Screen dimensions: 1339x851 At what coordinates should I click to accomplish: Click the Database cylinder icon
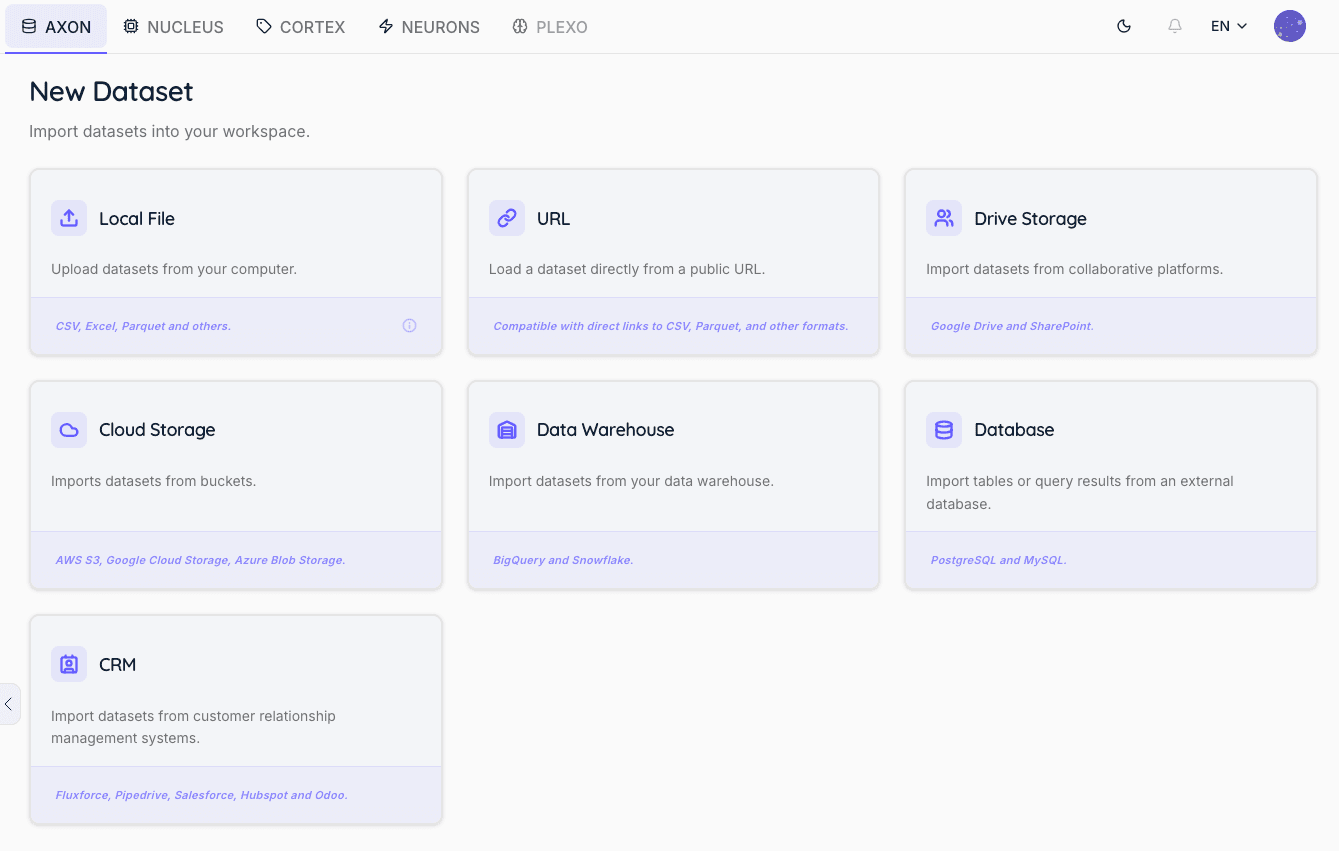(944, 430)
